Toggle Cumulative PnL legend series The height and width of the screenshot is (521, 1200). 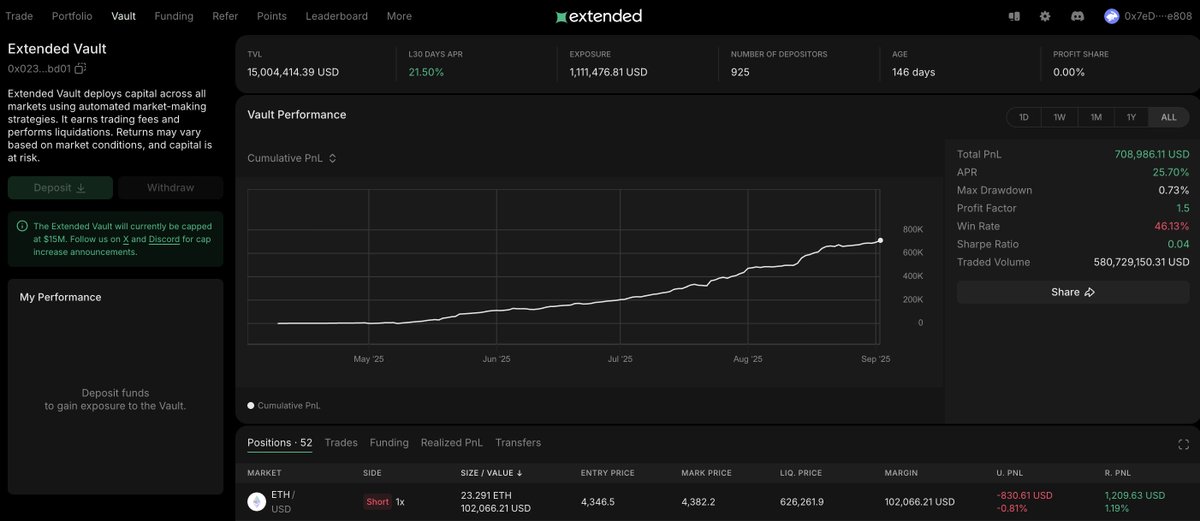(284, 405)
